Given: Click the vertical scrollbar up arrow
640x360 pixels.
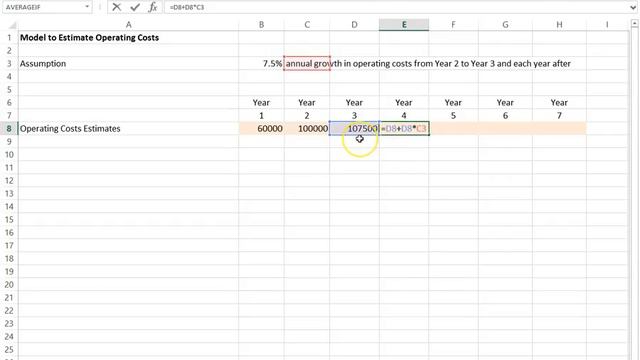Looking at the screenshot, I should (634, 24).
